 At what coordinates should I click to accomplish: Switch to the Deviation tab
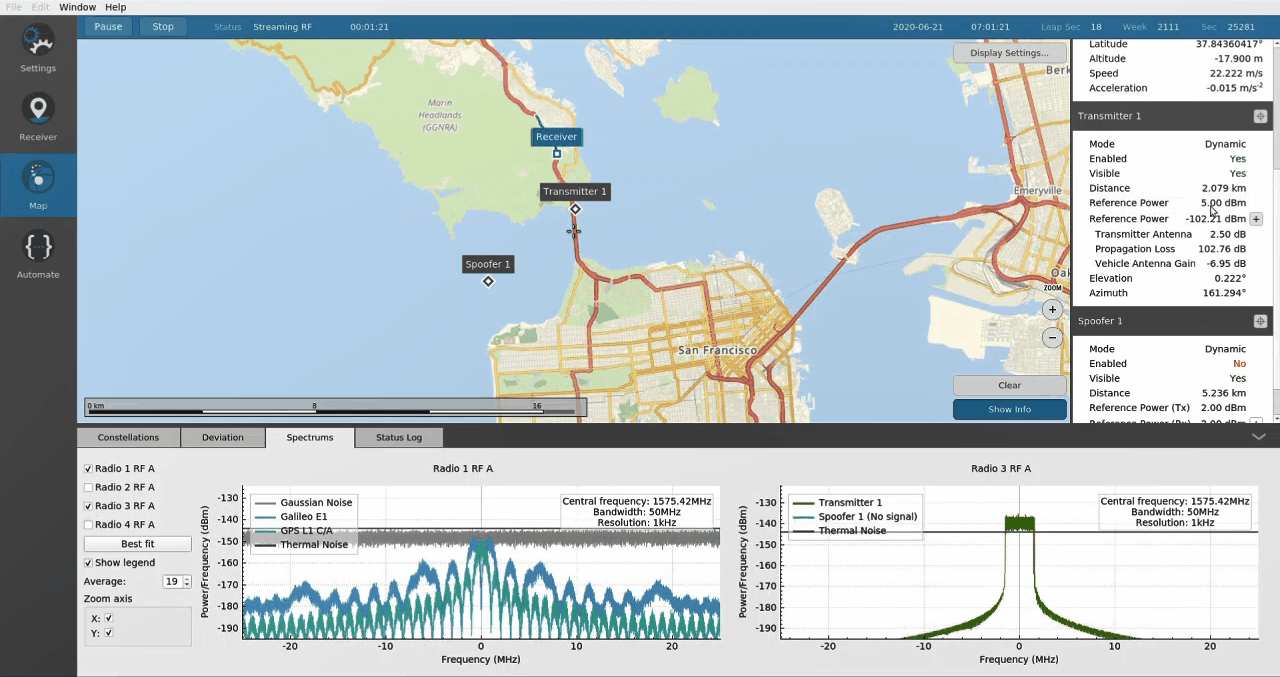[222, 437]
